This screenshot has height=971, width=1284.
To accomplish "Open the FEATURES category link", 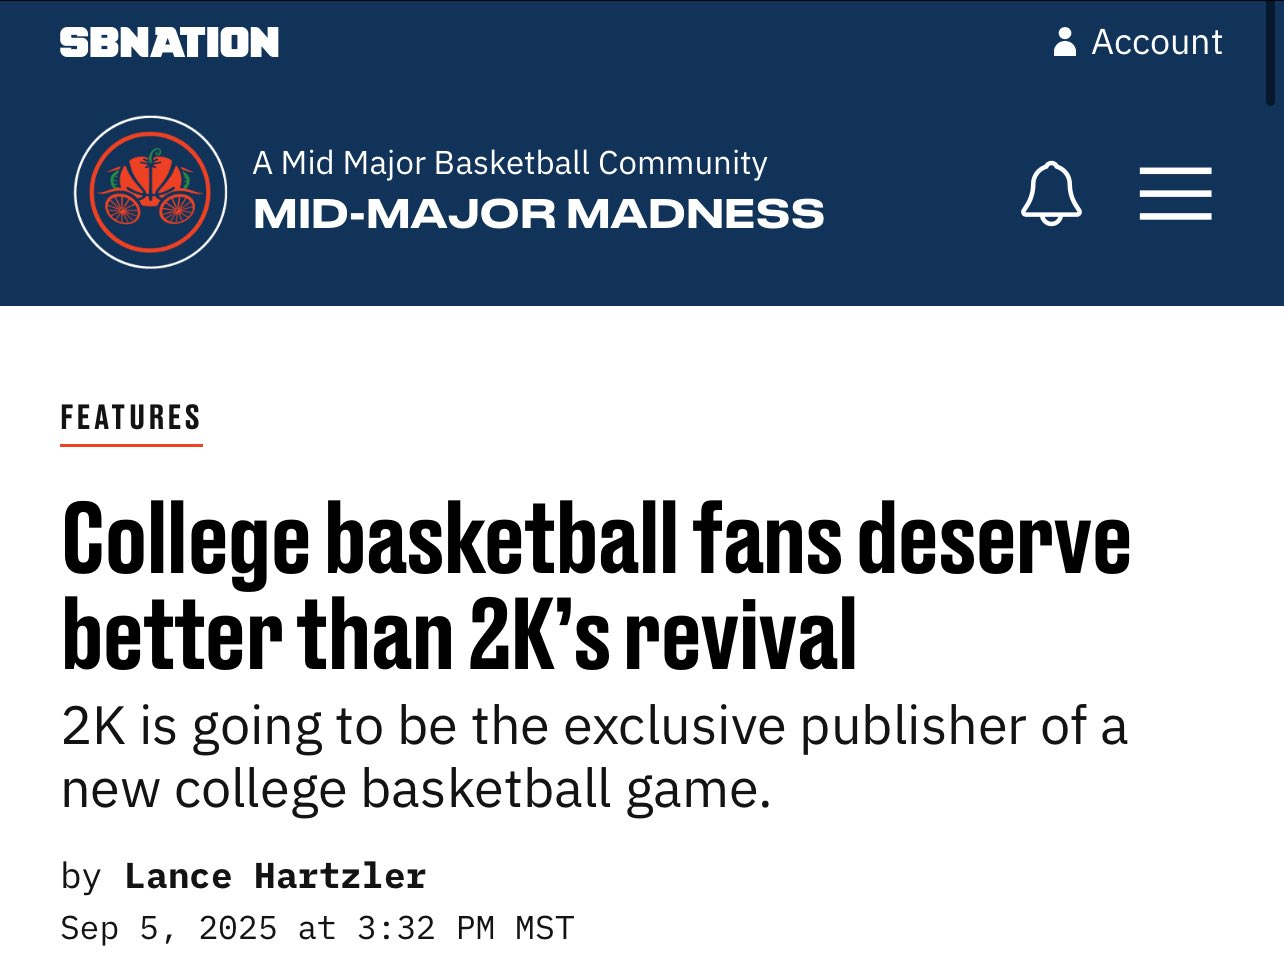I will (131, 417).
